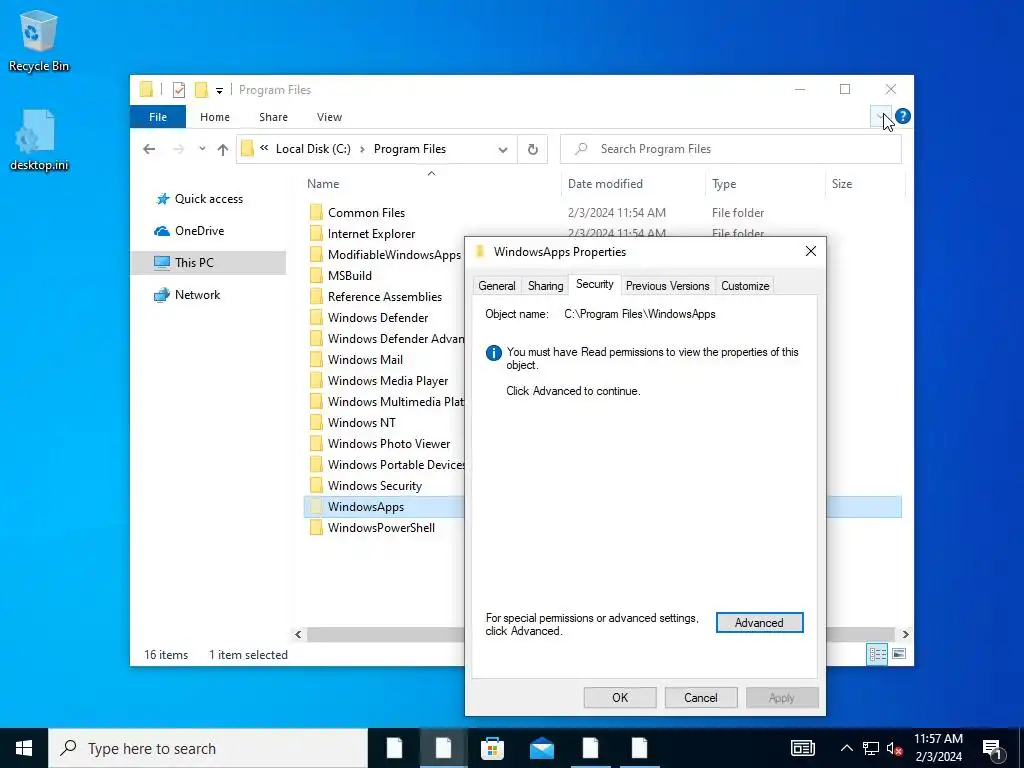Select the WindowsPowerShell folder
The height and width of the screenshot is (768, 1024).
tap(381, 528)
